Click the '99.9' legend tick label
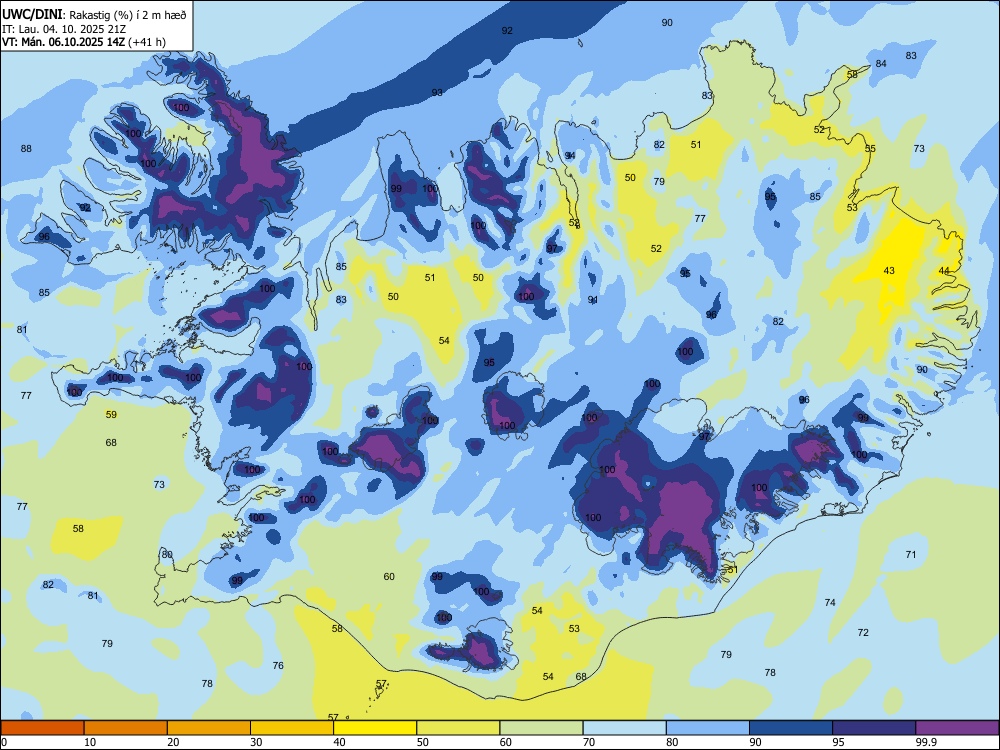 pyautogui.click(x=925, y=742)
